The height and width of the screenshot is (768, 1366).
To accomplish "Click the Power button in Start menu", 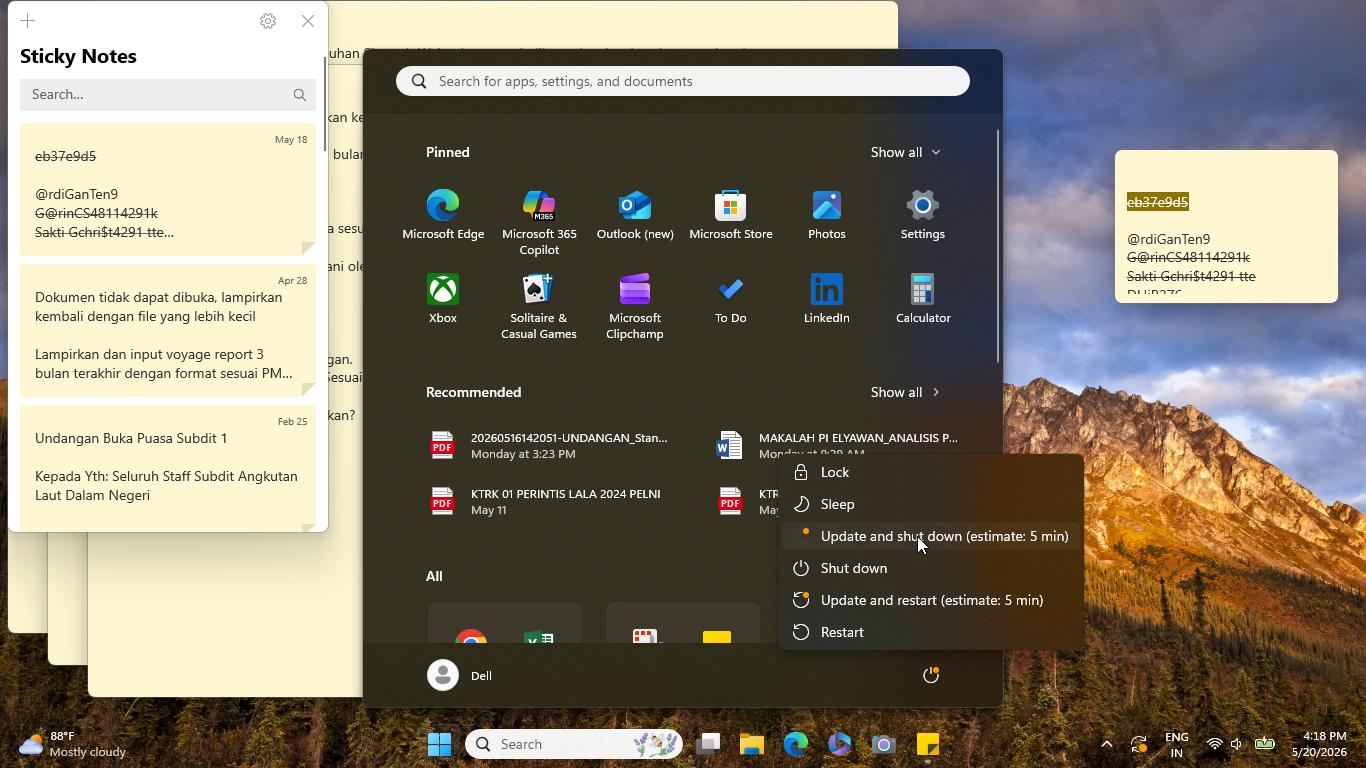I will coord(931,675).
